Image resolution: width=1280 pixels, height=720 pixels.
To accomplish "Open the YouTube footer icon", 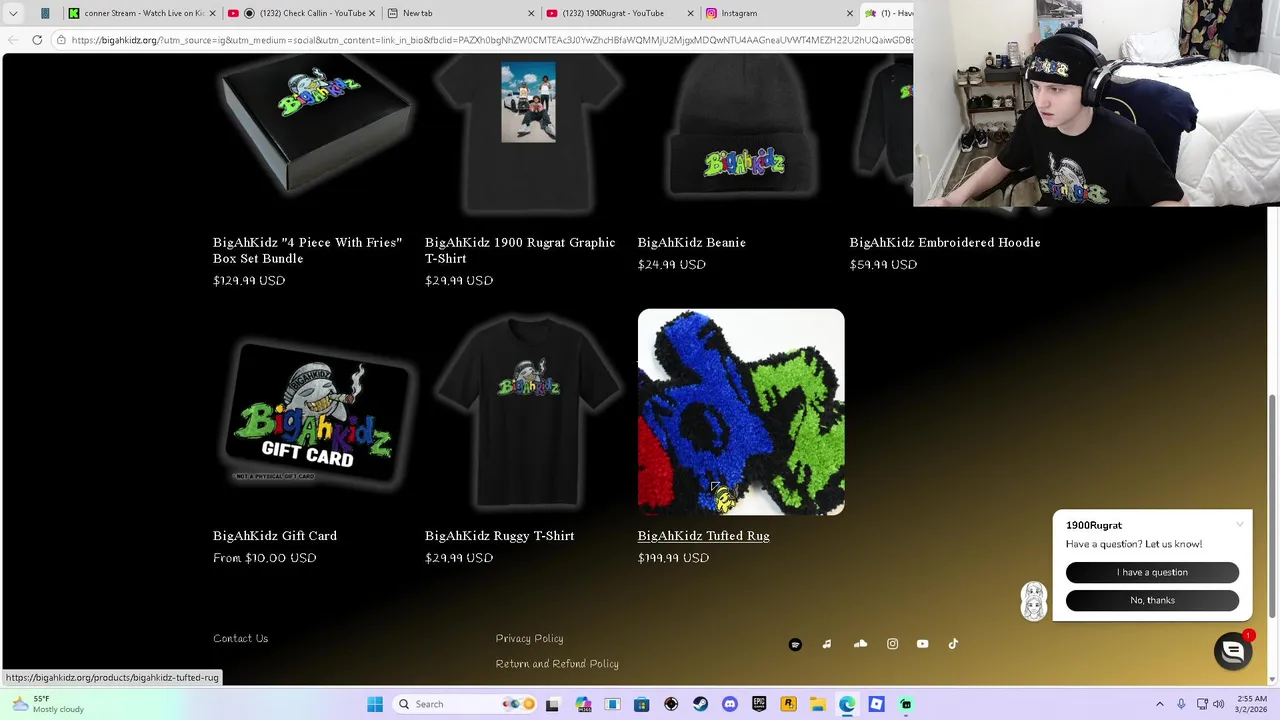I will pos(922,644).
